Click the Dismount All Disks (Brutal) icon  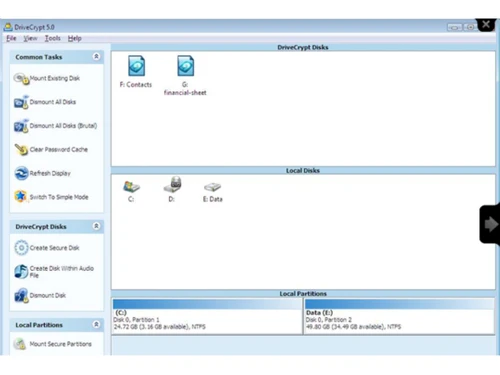point(22,126)
